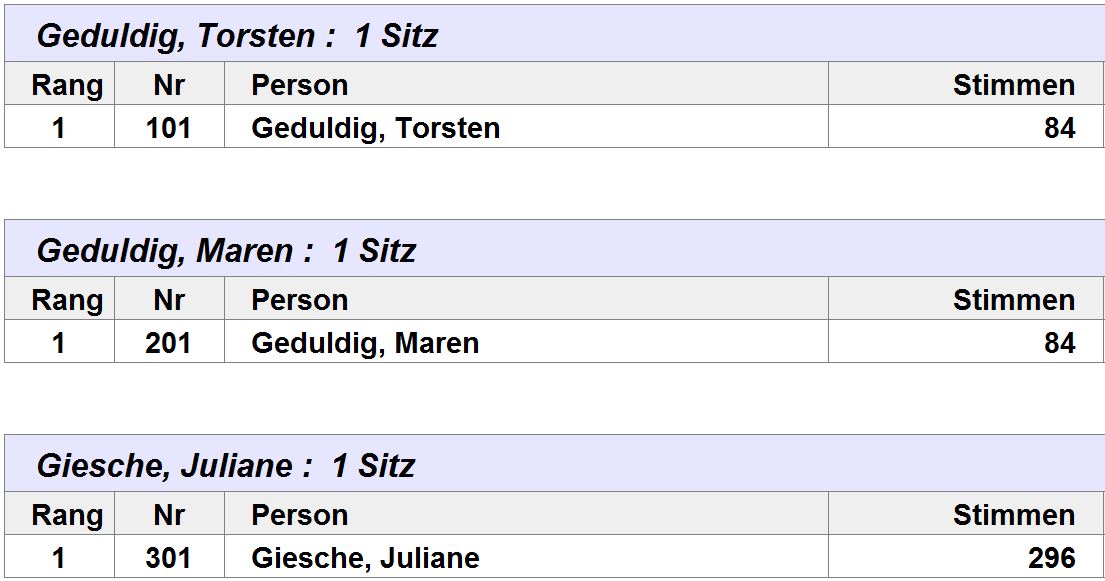Click the "Geduldig, Maren : 1 Sitz" section title

tap(226, 251)
